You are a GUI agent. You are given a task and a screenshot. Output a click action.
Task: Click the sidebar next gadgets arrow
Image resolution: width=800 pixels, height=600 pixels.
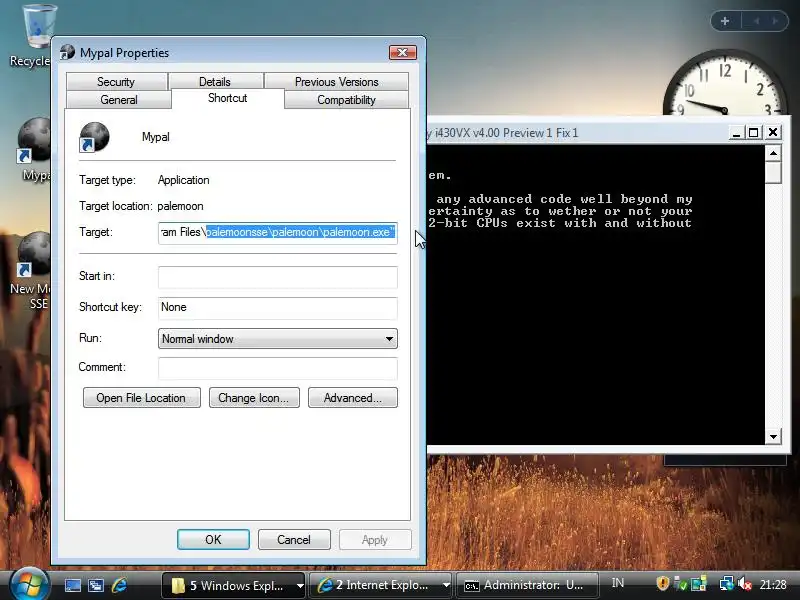point(775,21)
